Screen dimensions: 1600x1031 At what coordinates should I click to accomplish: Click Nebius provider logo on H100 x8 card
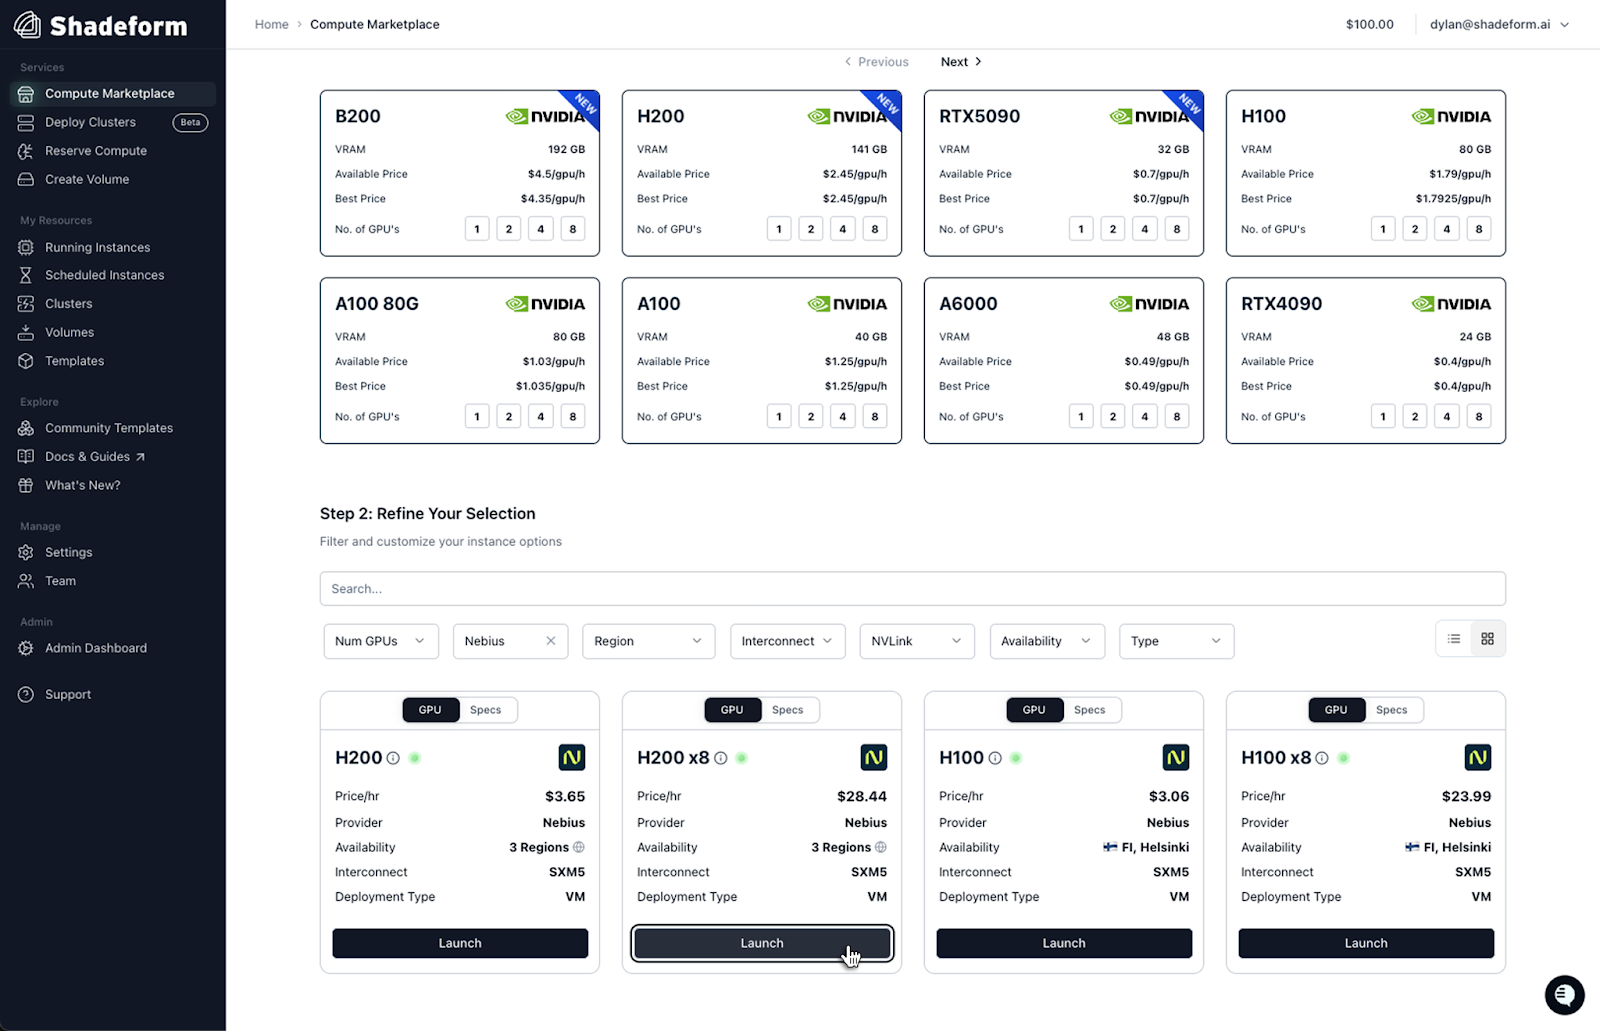(1477, 758)
